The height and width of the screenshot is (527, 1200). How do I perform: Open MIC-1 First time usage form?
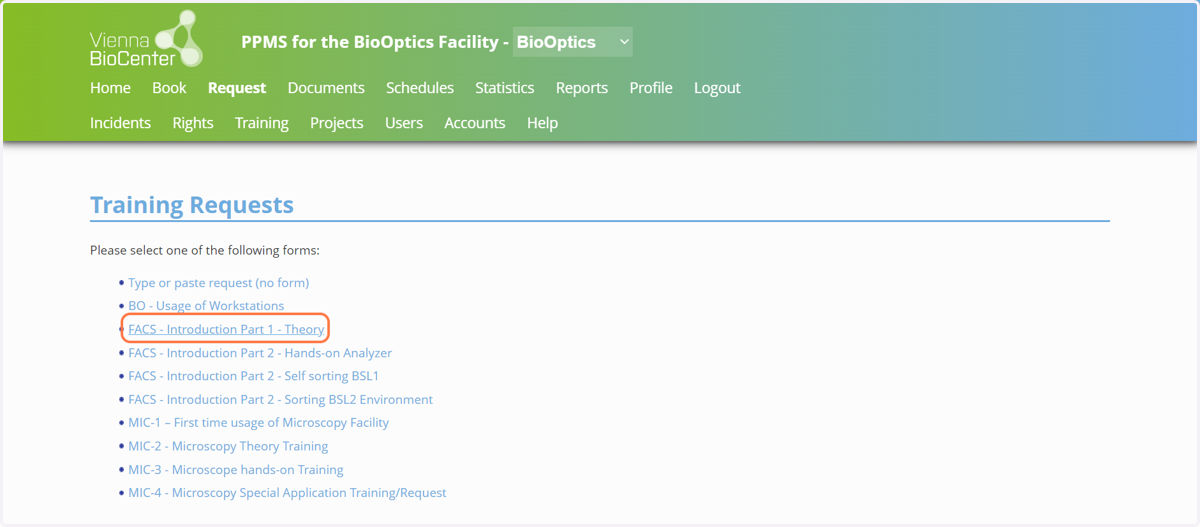(259, 422)
